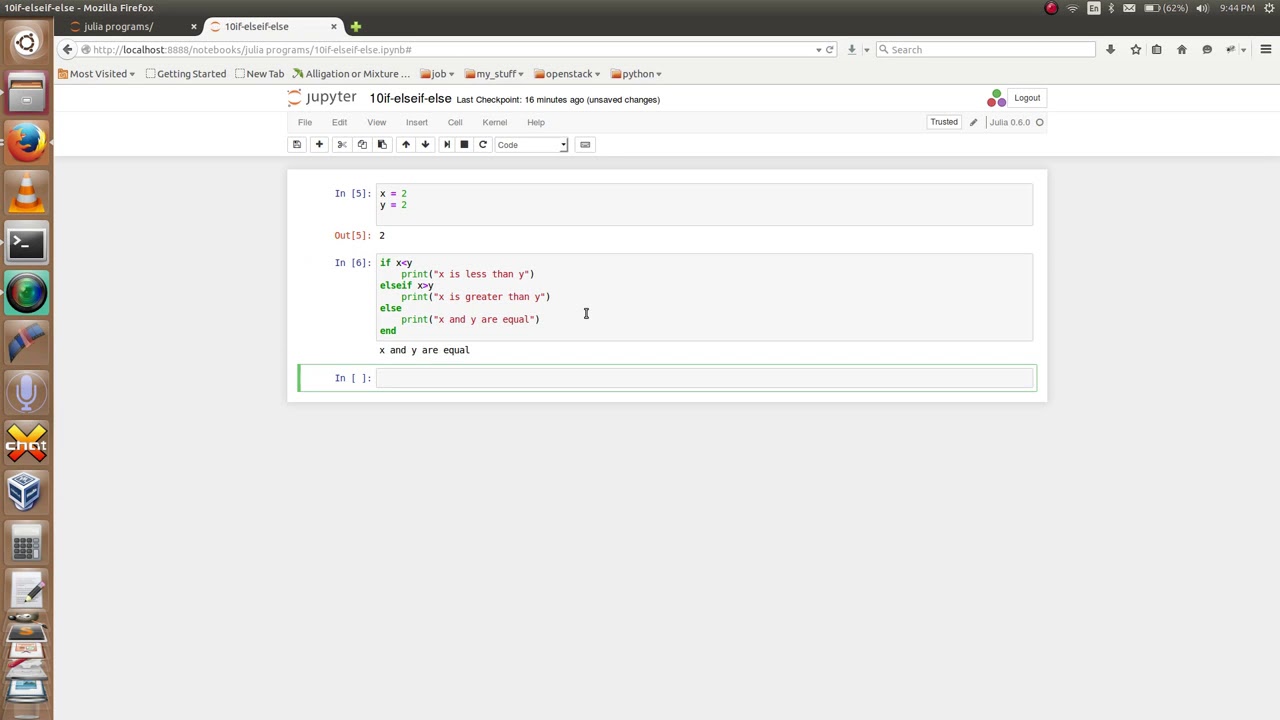
Task: Open the View menu
Action: pos(376,122)
